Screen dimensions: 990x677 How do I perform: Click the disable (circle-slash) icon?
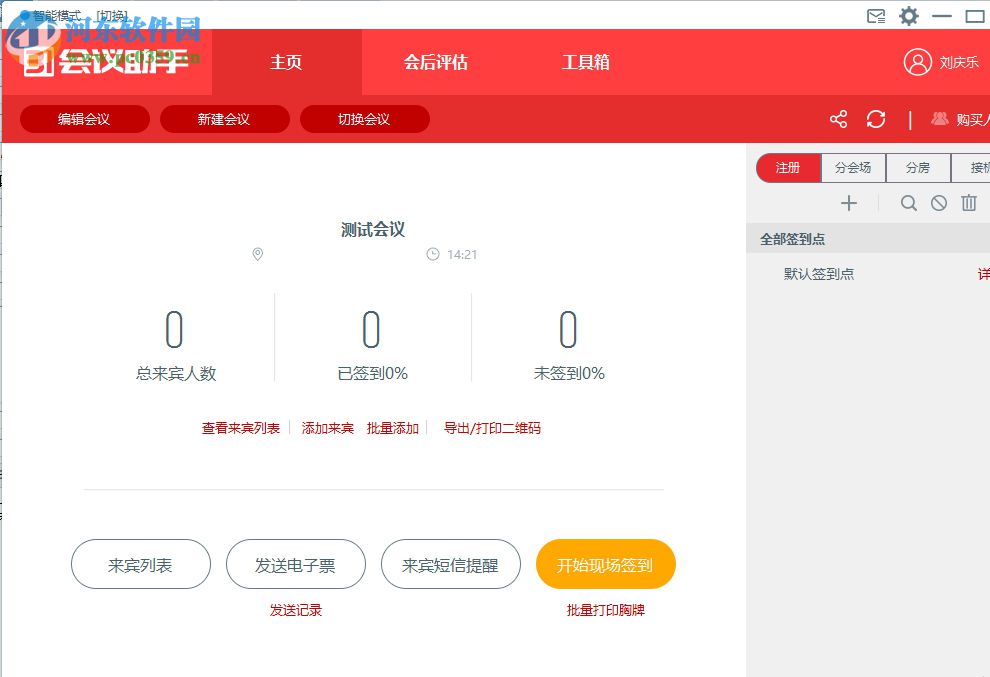coord(939,203)
